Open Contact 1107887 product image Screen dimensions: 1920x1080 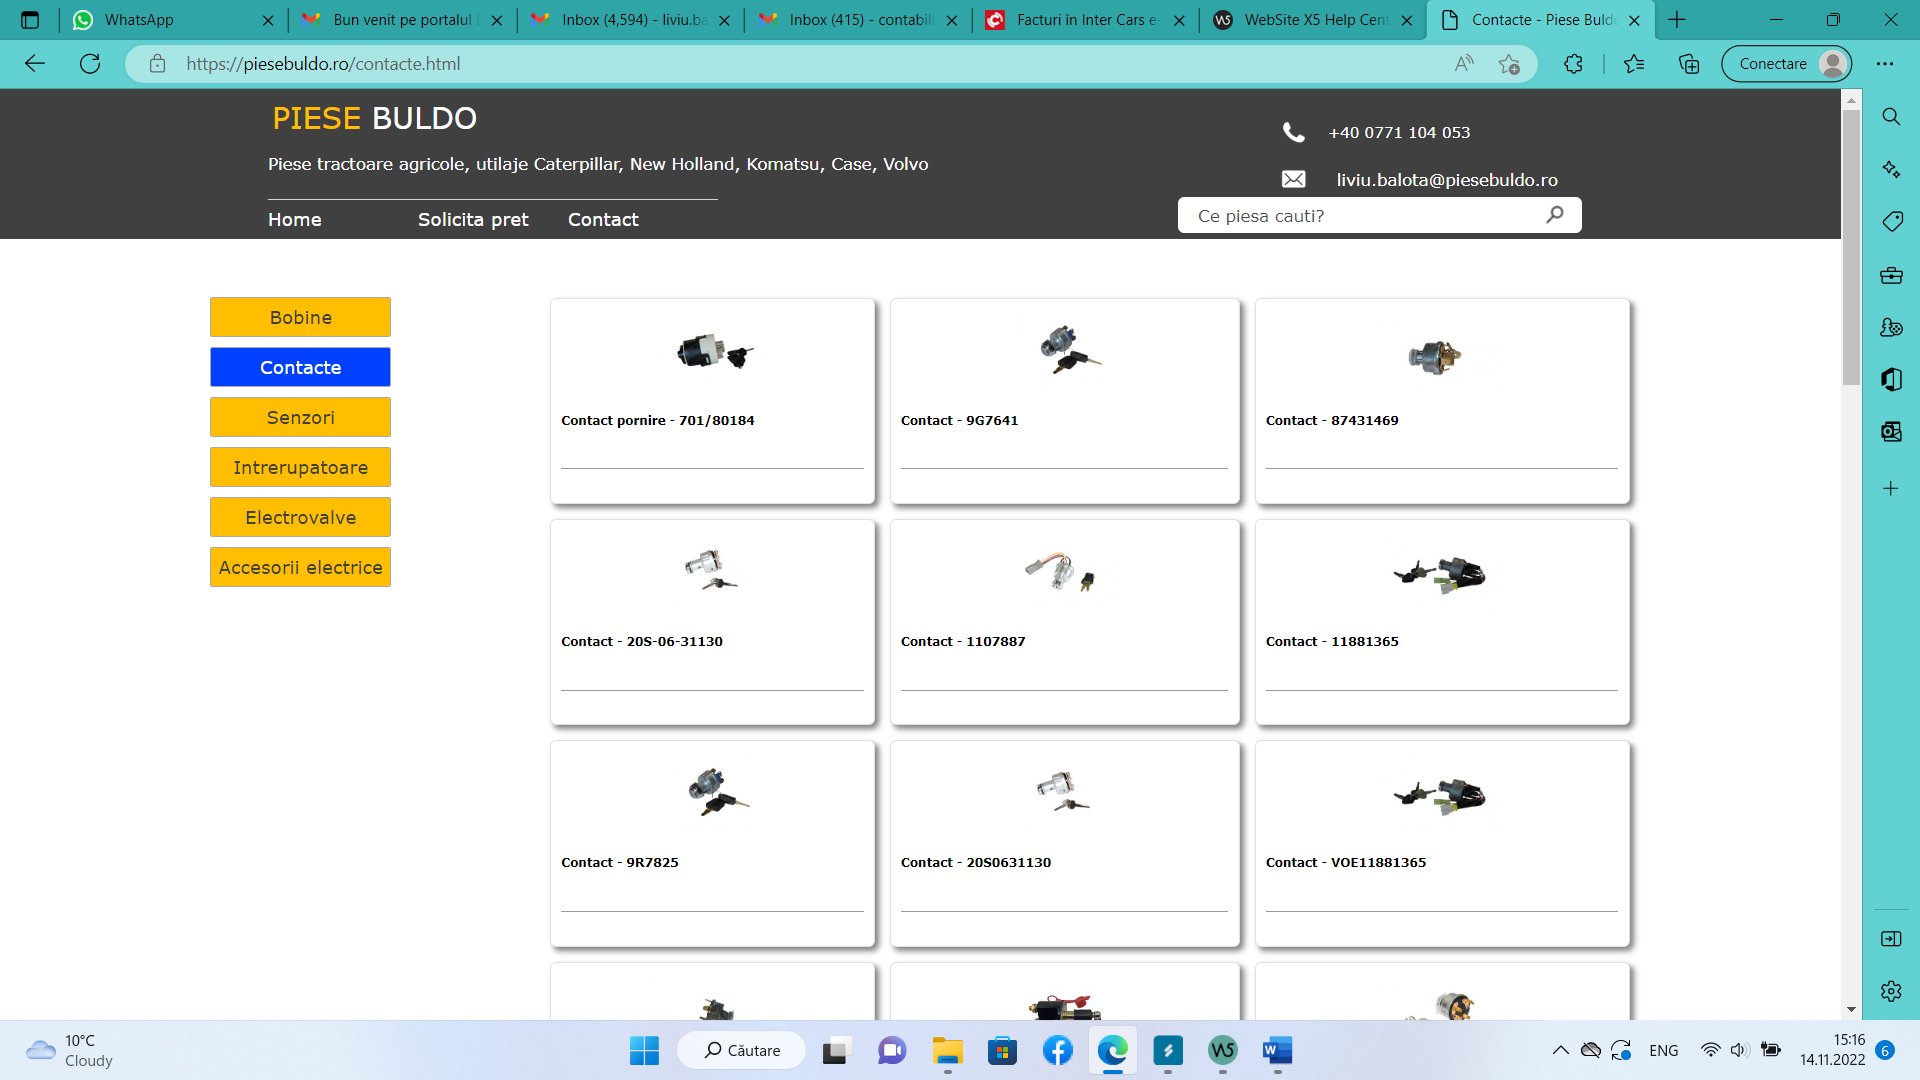click(1061, 572)
